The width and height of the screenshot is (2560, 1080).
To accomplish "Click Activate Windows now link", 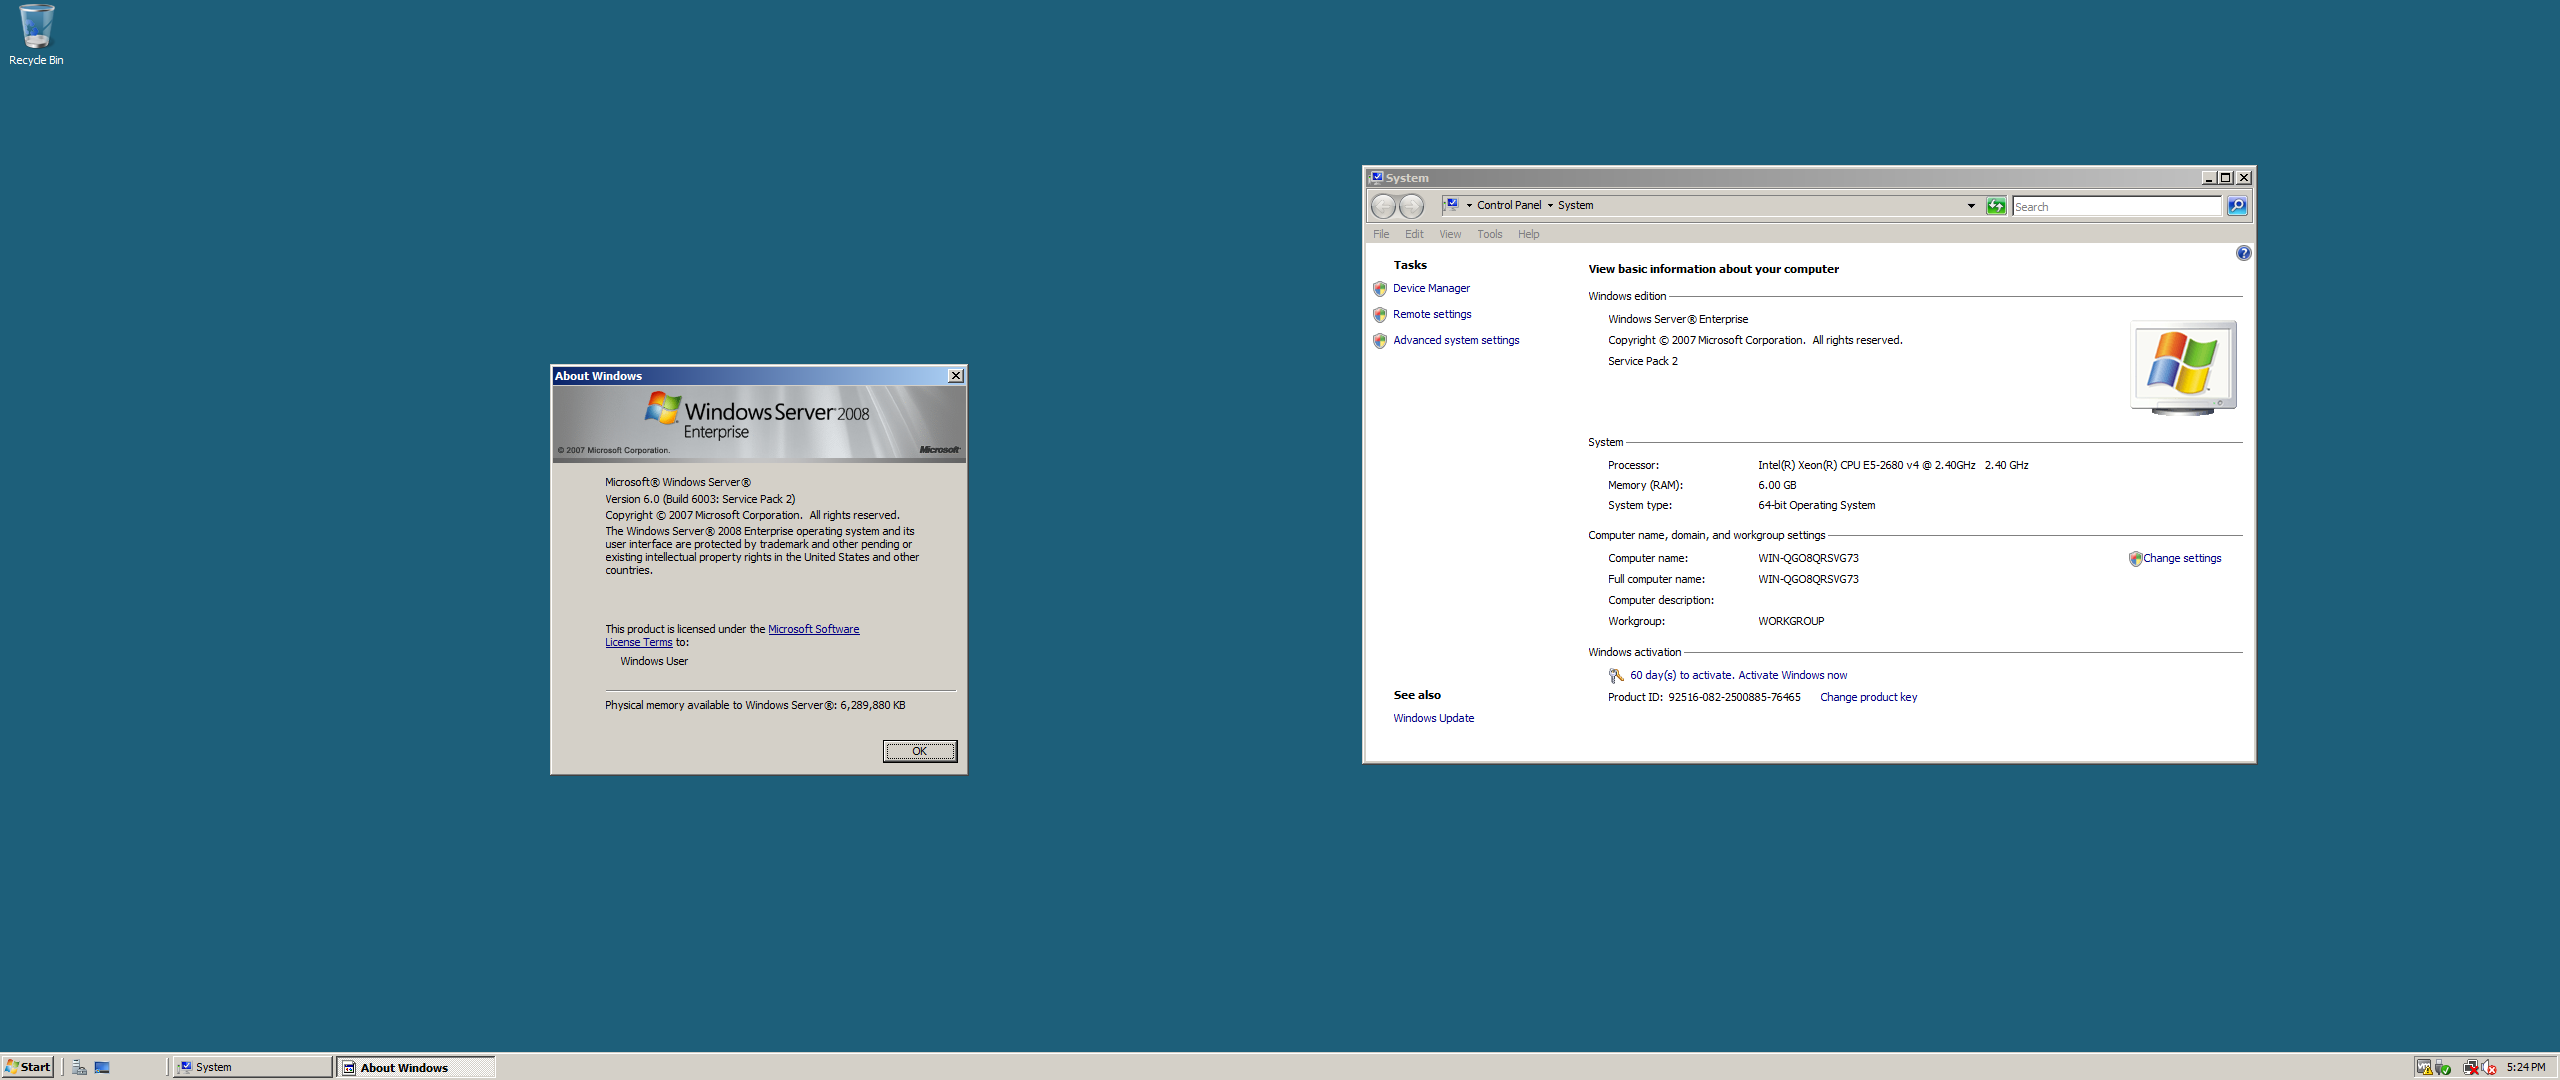I will [x=1793, y=675].
